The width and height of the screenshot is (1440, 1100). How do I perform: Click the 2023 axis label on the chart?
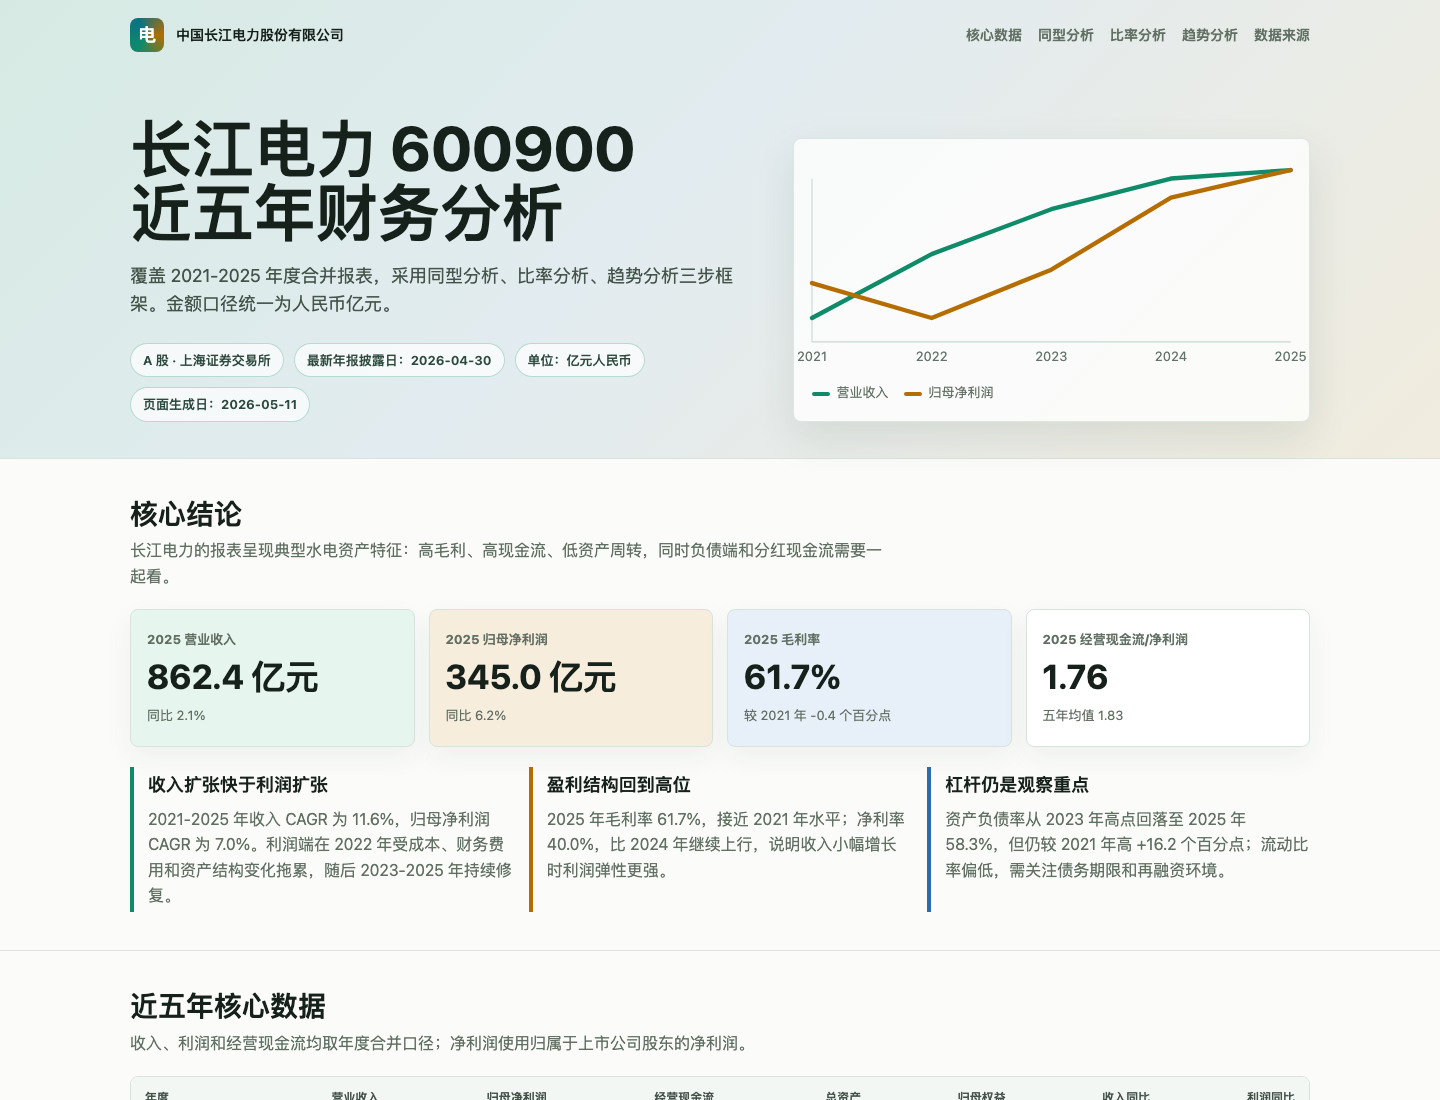(x=1051, y=356)
